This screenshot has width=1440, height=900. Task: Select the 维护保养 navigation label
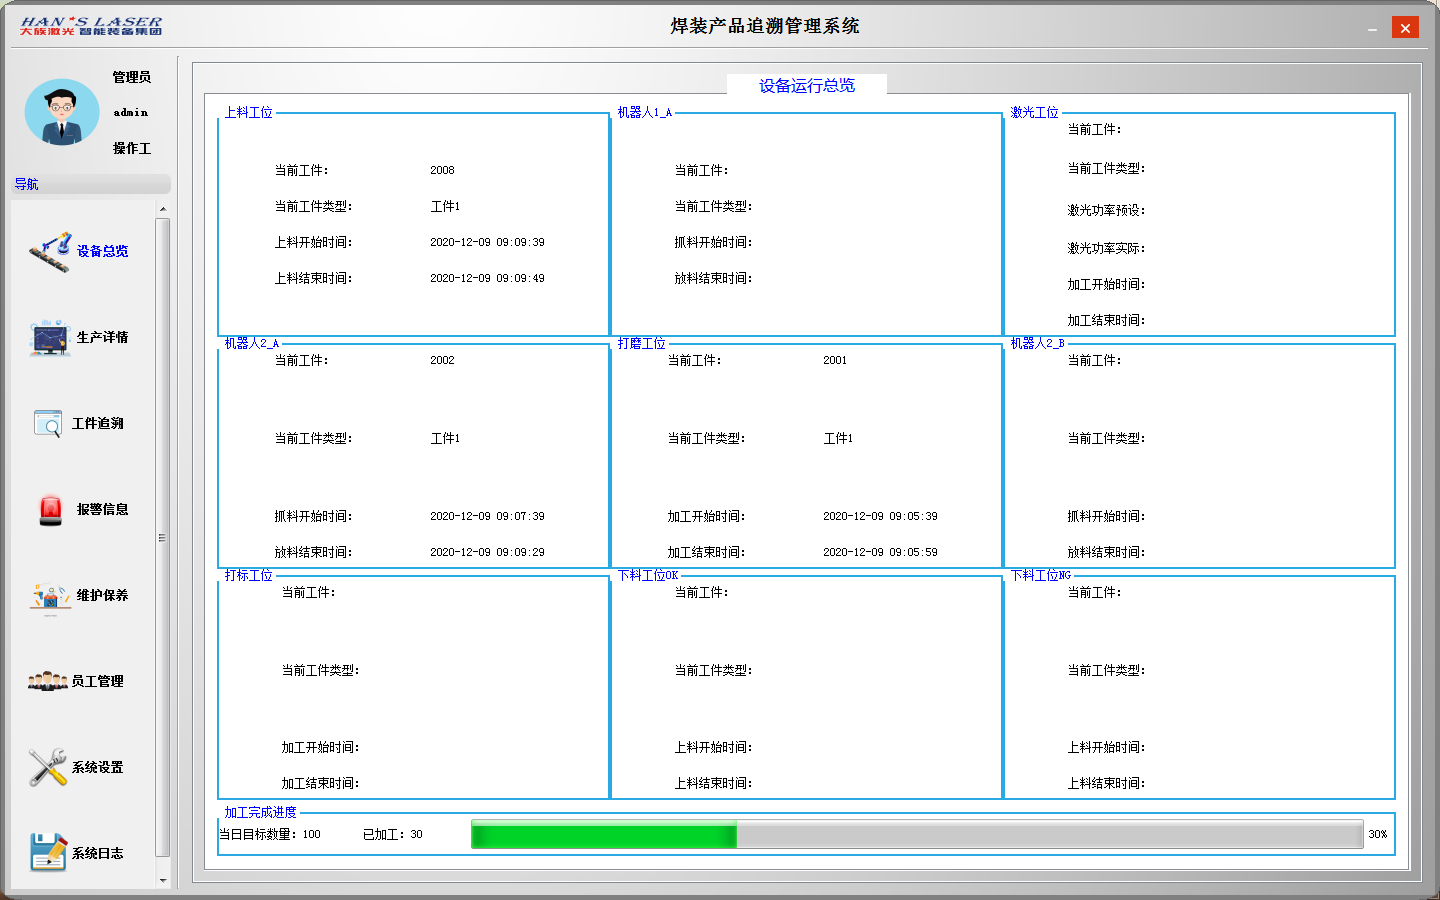pyautogui.click(x=103, y=596)
